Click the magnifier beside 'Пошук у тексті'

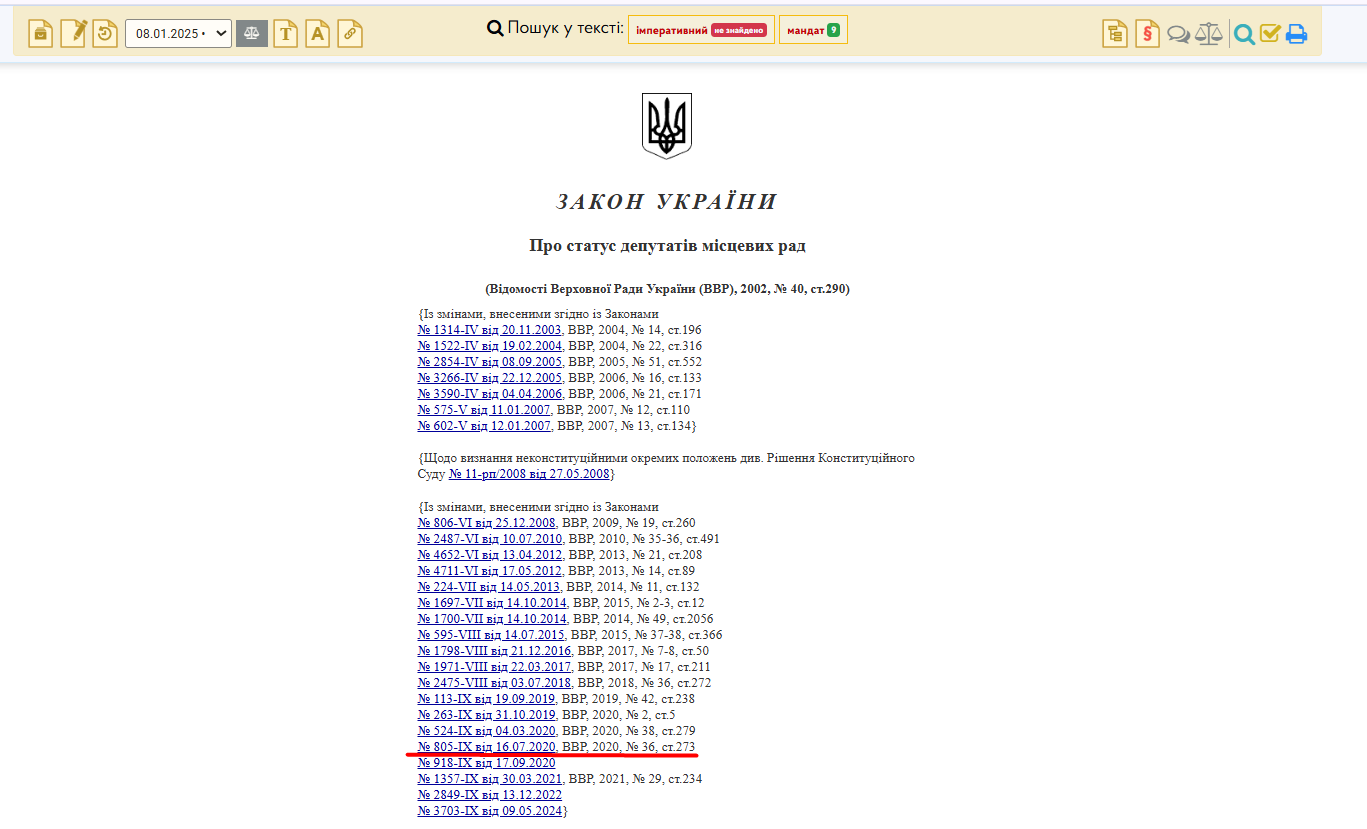click(495, 29)
